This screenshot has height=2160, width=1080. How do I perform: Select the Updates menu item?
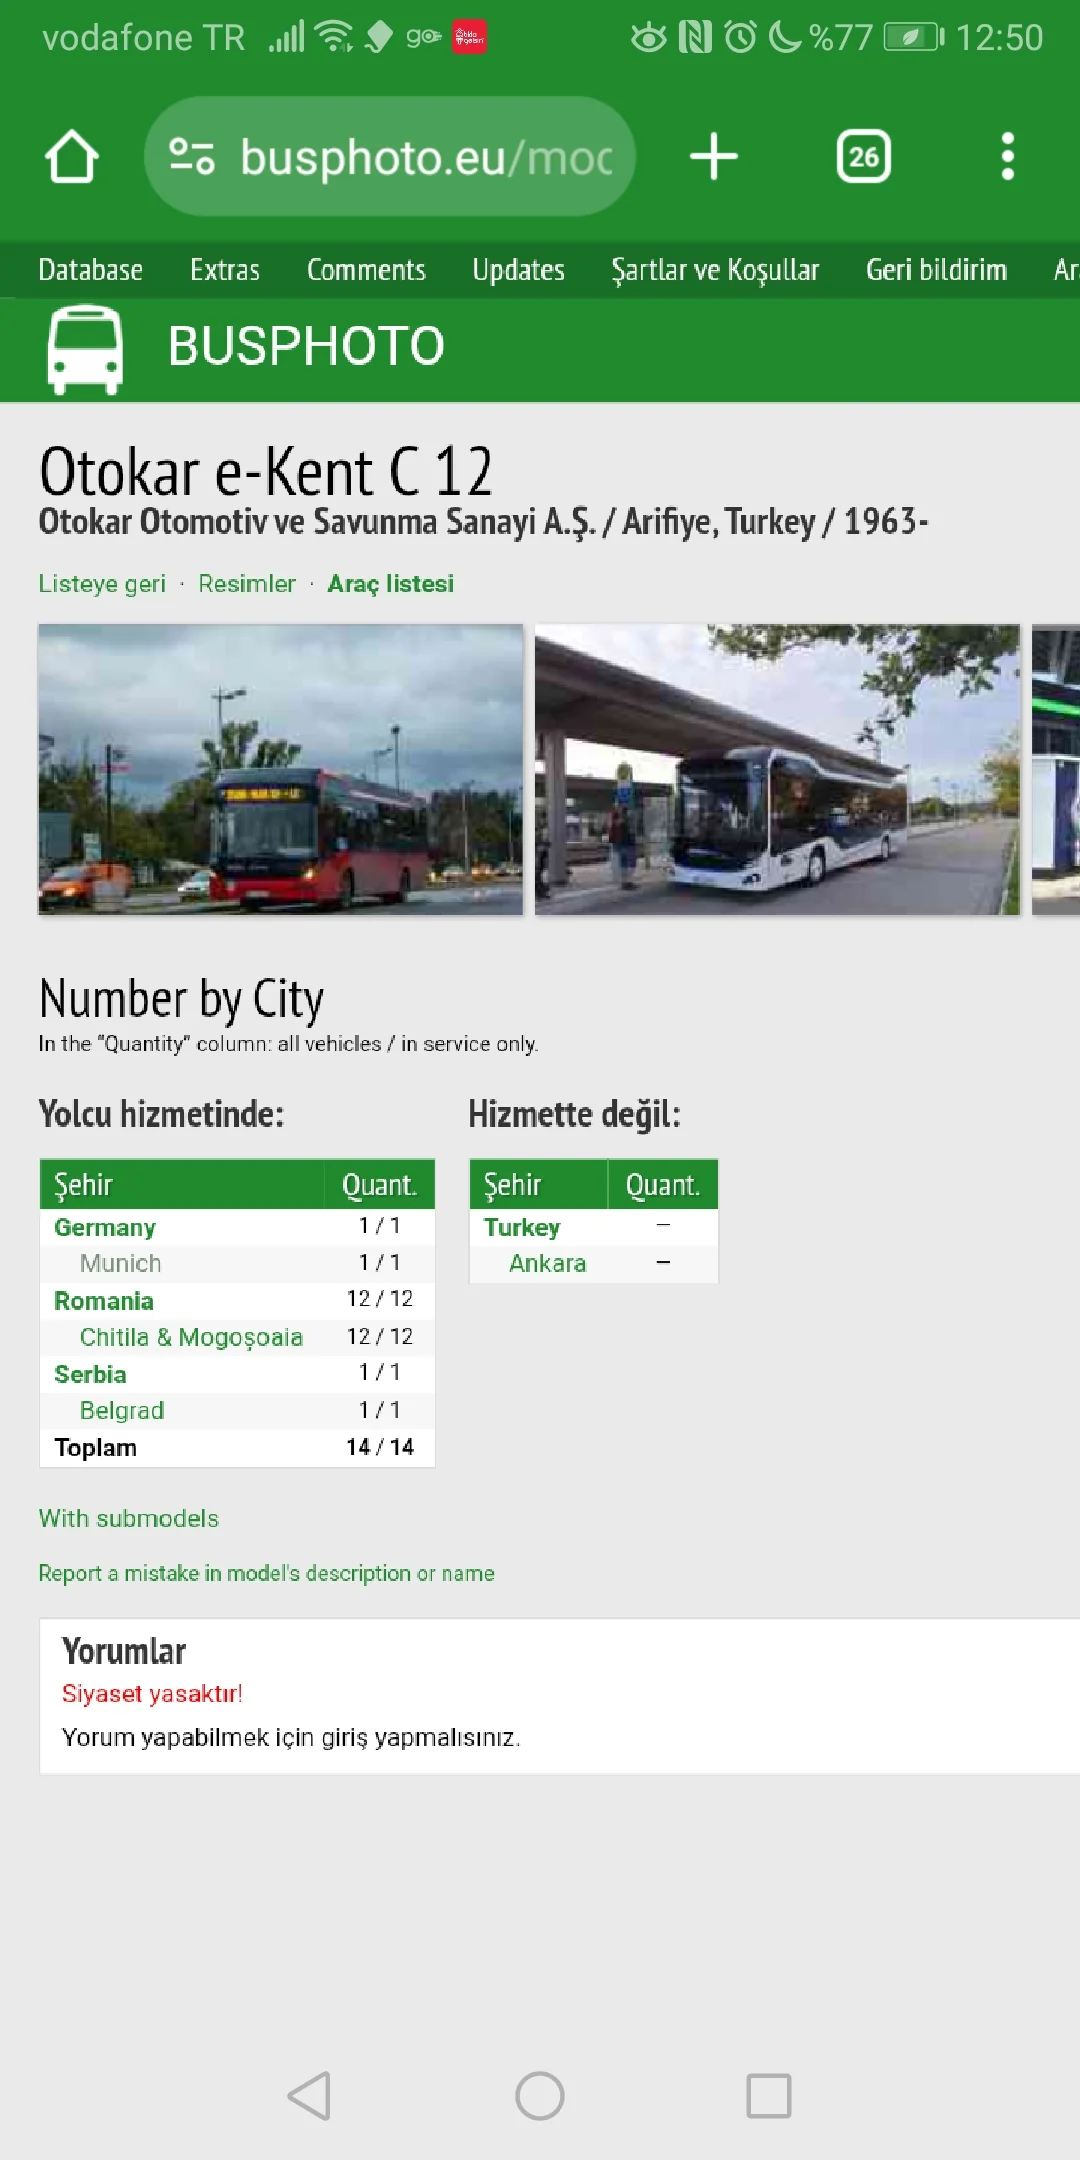point(518,270)
